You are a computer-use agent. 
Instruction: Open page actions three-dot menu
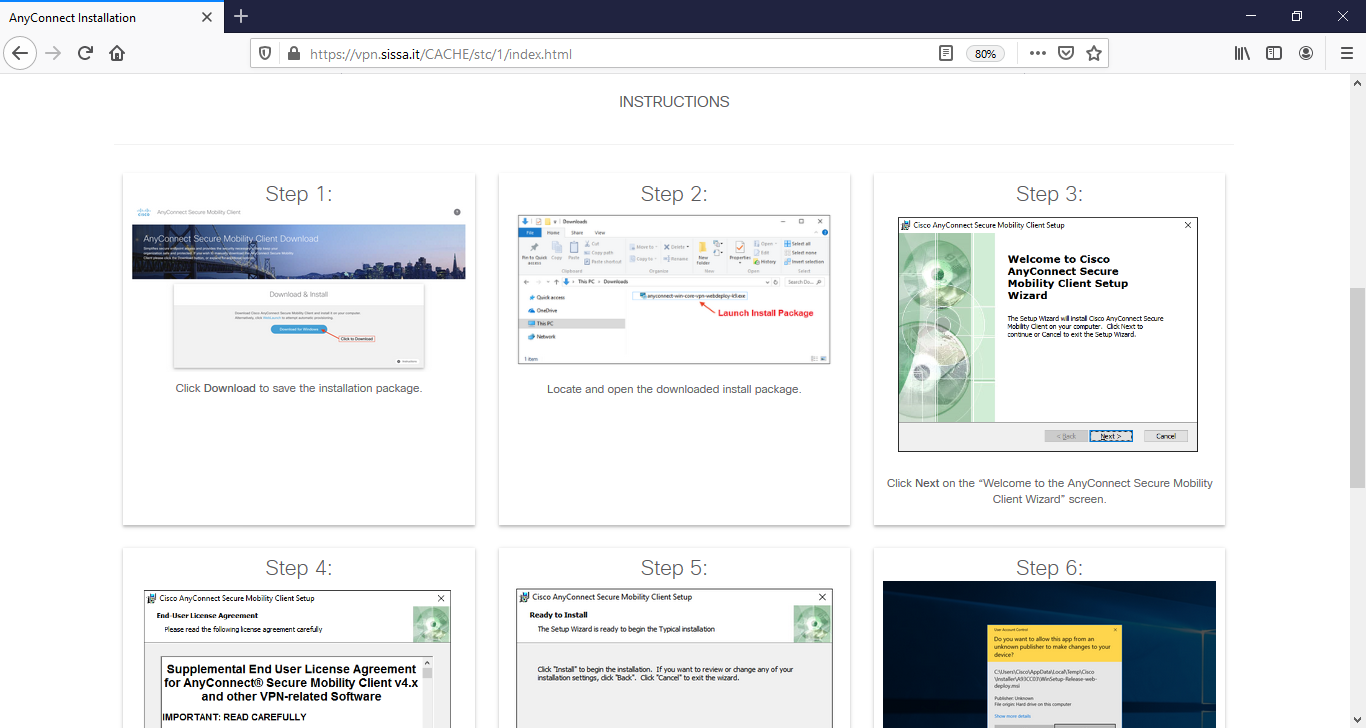click(1038, 54)
